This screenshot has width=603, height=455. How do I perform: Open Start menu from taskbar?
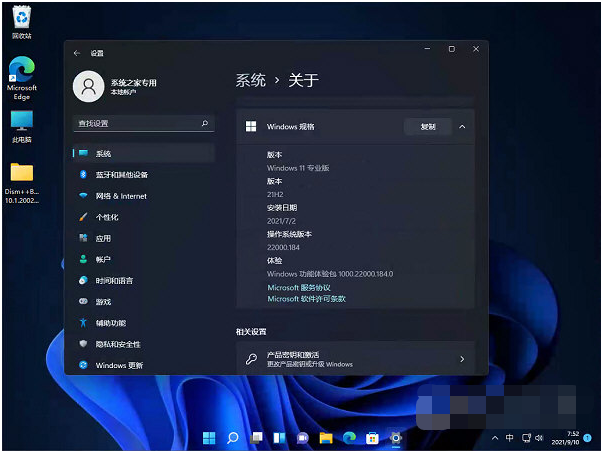tap(209, 438)
